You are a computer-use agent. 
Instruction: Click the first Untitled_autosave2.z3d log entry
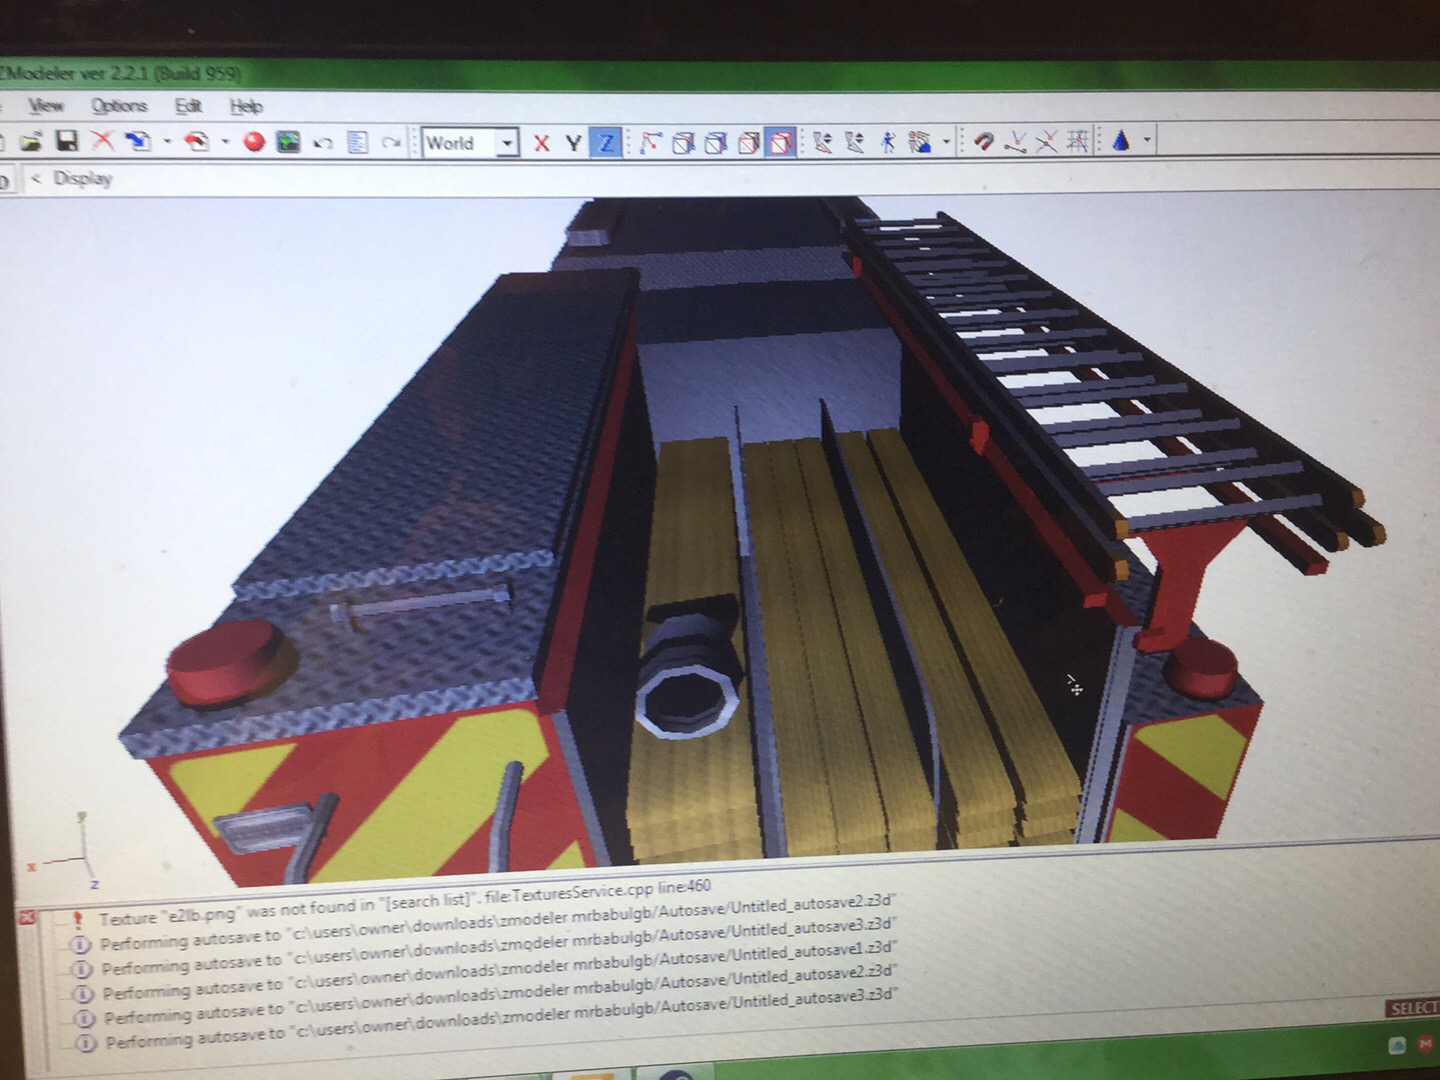(x=497, y=922)
